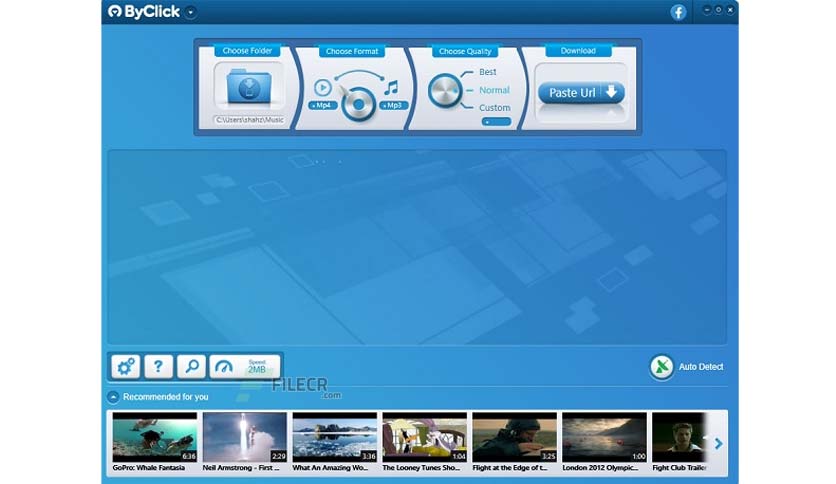The height and width of the screenshot is (484, 836).
Task: Toggle the Auto Detect satellite icon
Action: 662,367
